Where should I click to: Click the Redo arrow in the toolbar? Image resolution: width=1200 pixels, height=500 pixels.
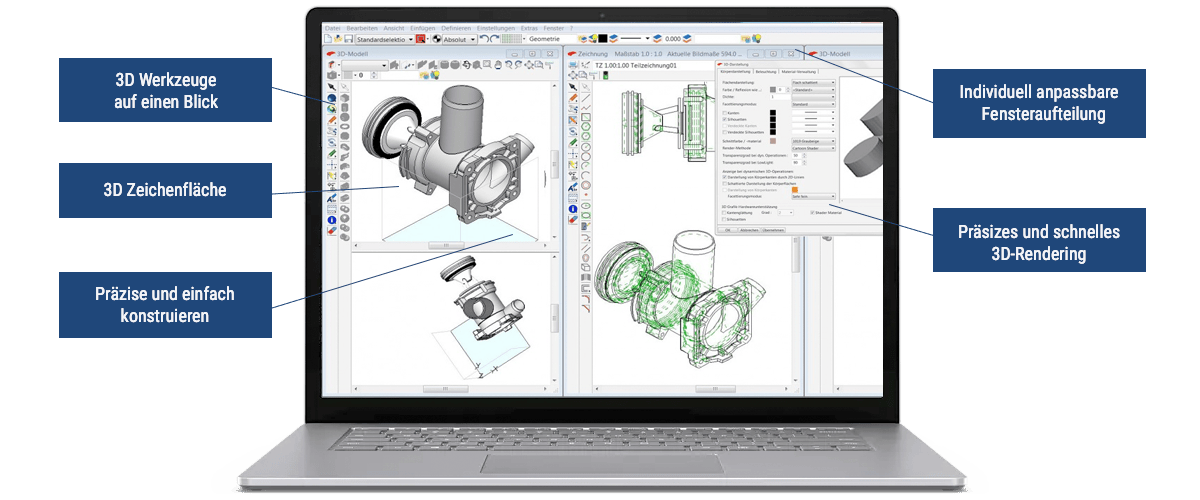click(495, 39)
